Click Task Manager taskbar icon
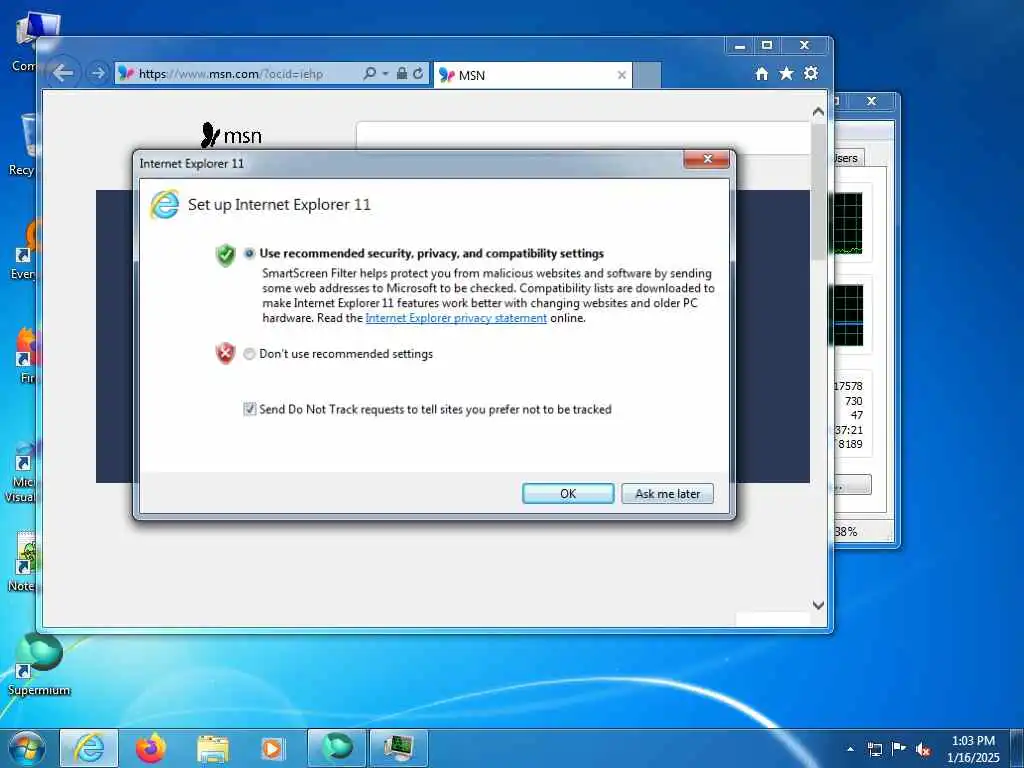The width and height of the screenshot is (1024, 768). coord(399,748)
